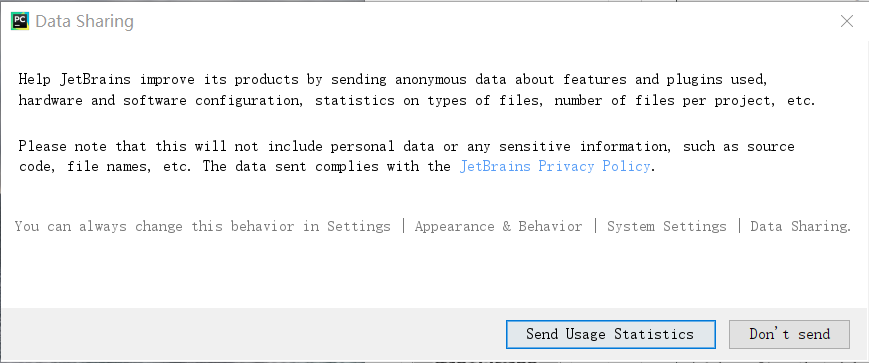The height and width of the screenshot is (363, 869).
Task: Close the Data Sharing dialog with the X
Action: (846, 22)
